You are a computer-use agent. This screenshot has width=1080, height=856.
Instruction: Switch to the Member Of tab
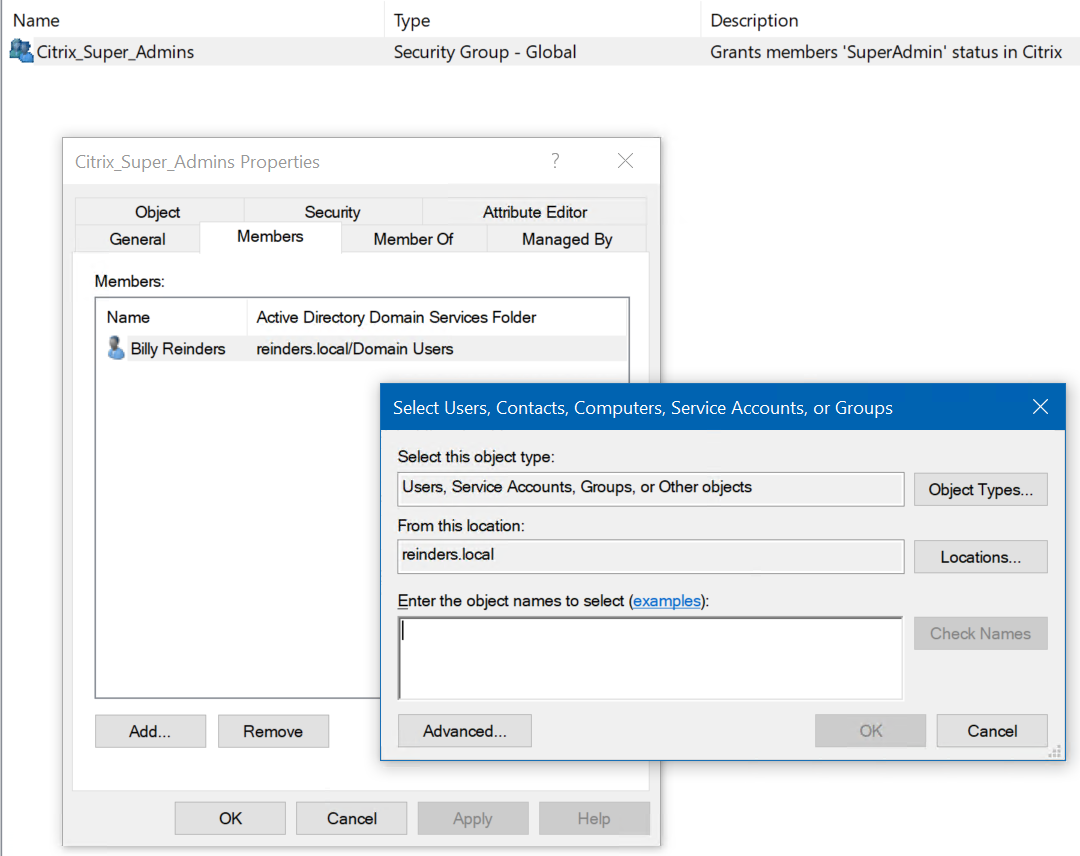413,239
